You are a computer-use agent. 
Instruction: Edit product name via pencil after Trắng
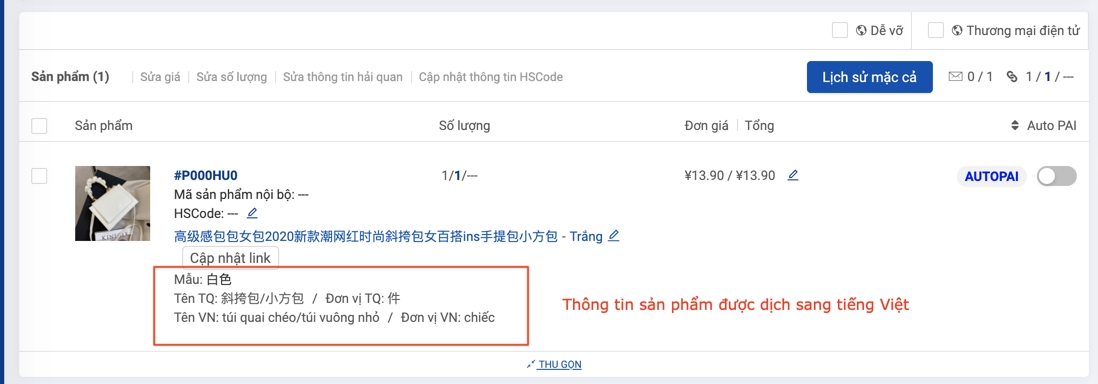pyautogui.click(x=613, y=236)
